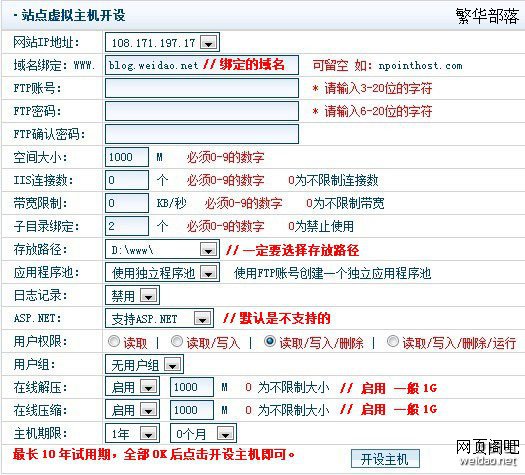
Task: Click the 在线压缩 size field
Action: click(192, 410)
